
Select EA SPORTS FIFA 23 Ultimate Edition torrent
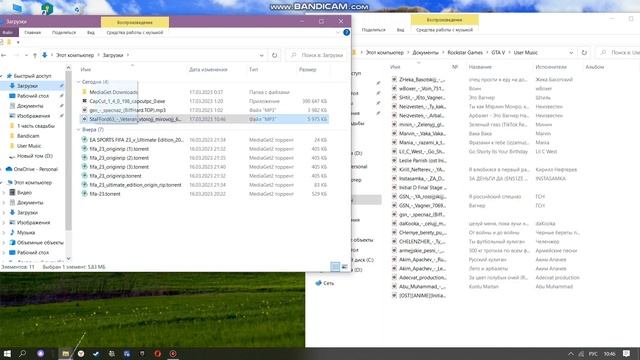tap(203, 140)
